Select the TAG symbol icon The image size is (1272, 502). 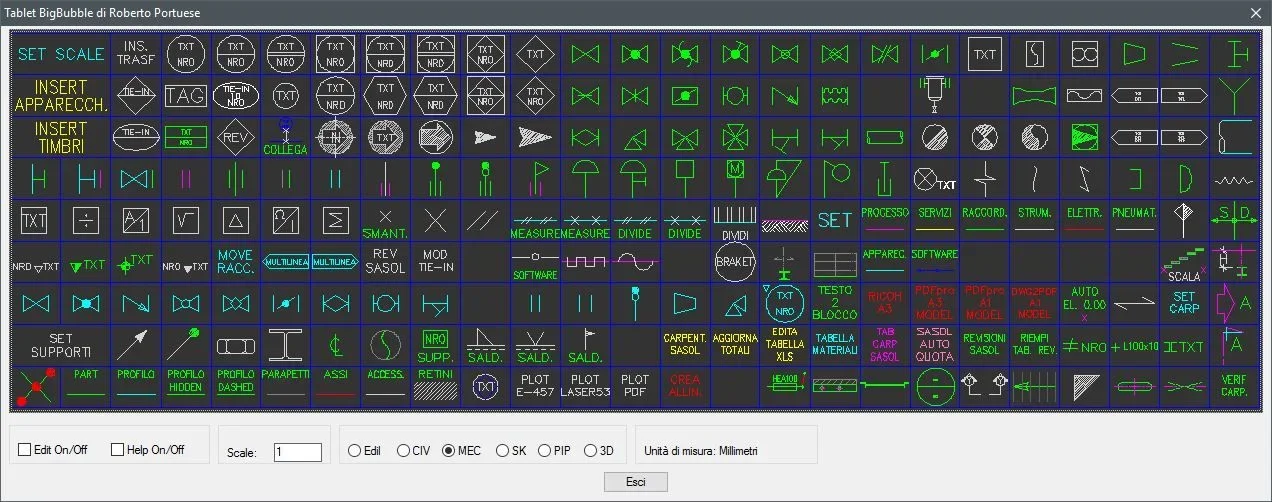click(x=186, y=96)
